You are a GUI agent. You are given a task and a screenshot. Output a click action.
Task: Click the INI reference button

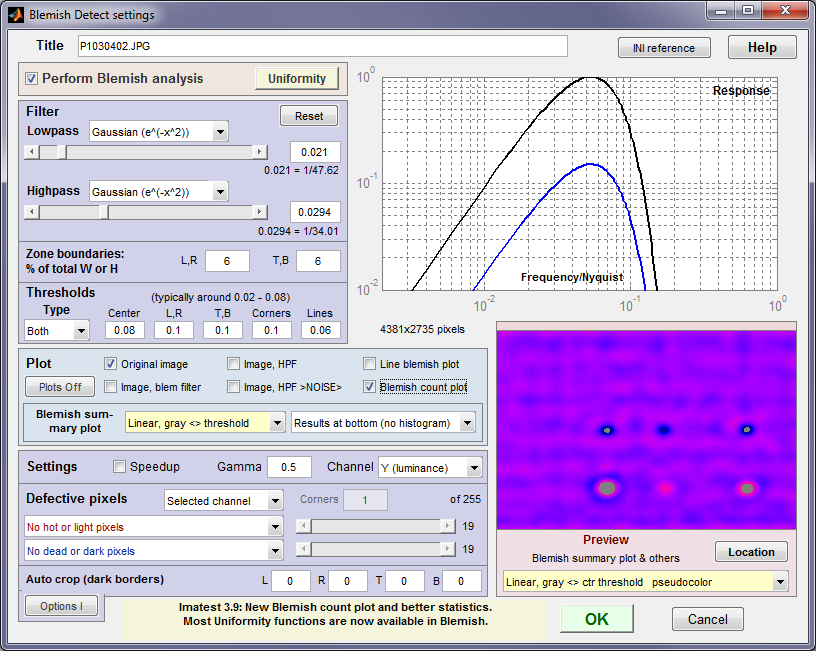click(664, 48)
